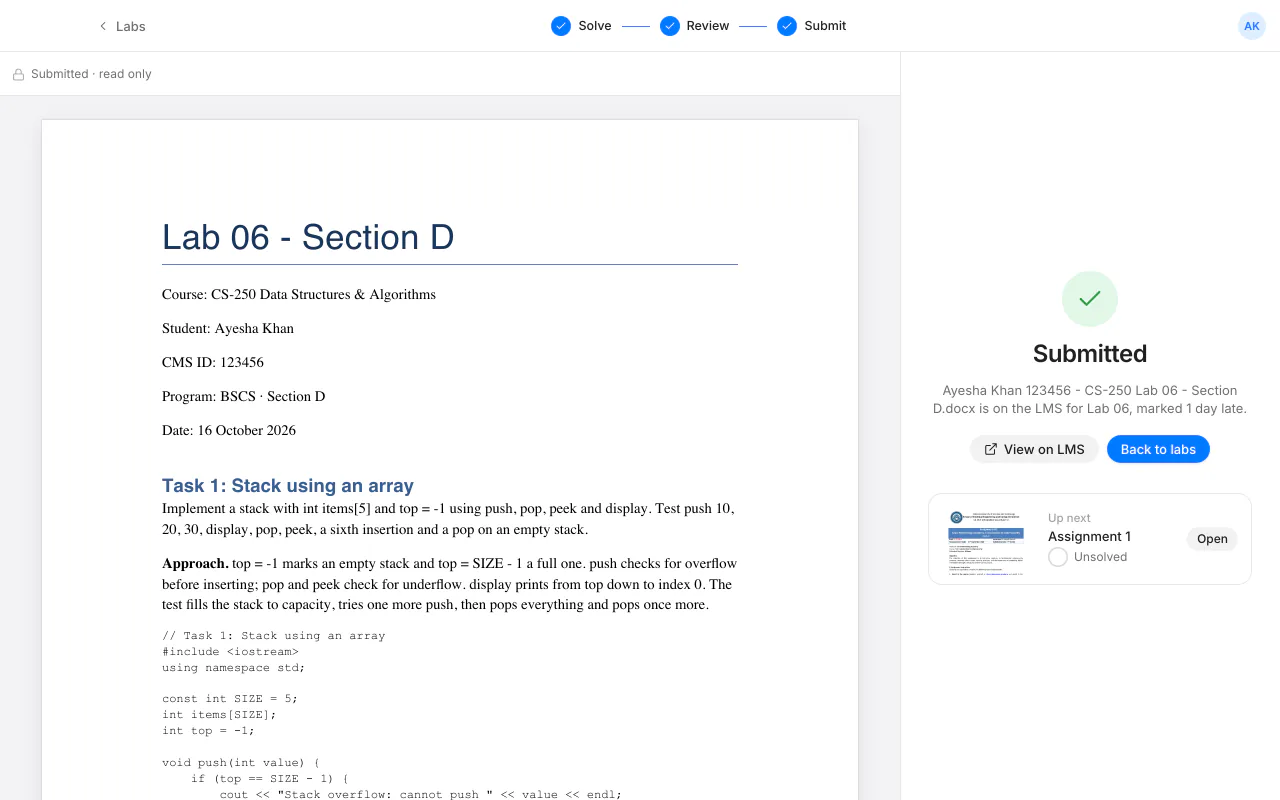Click the Back to labs button

(x=1158, y=449)
